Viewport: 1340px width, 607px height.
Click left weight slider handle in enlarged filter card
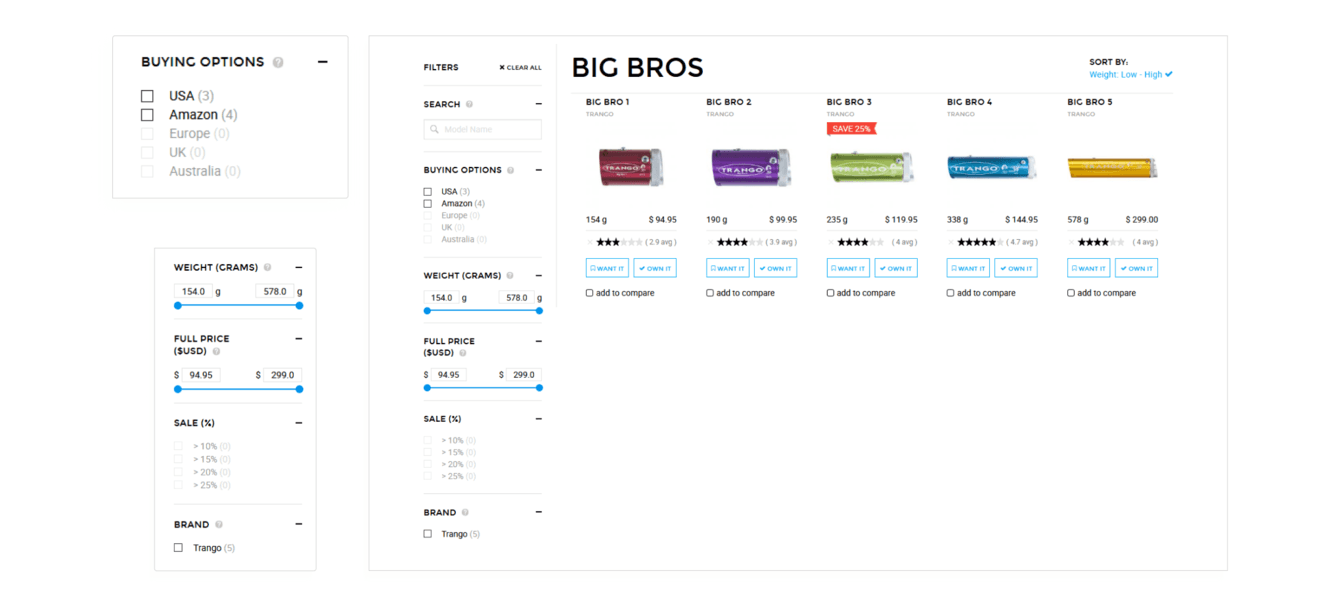(178, 306)
